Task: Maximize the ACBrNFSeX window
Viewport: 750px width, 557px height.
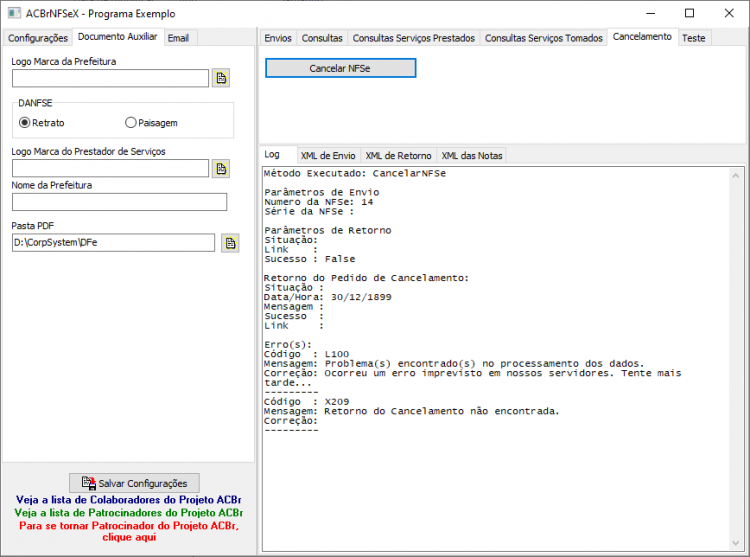Action: (x=689, y=13)
